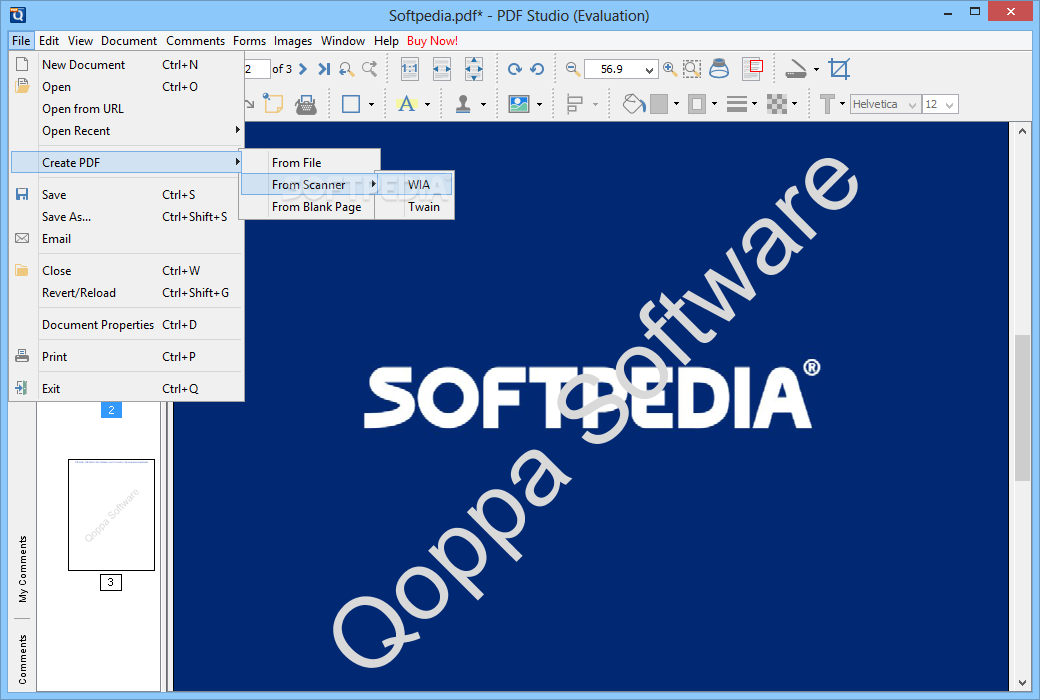
Task: Click the previous view magnifier icon
Action: (x=346, y=69)
